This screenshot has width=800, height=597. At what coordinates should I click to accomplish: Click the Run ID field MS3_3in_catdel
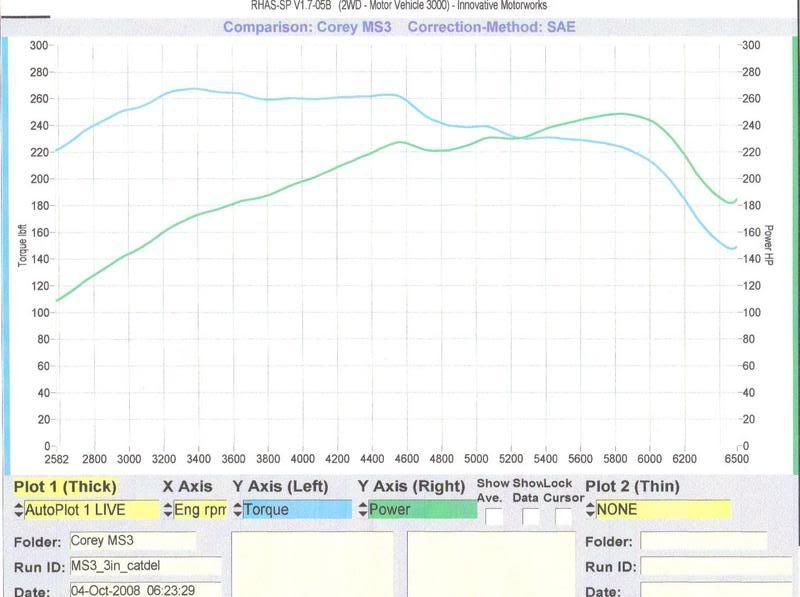[144, 566]
